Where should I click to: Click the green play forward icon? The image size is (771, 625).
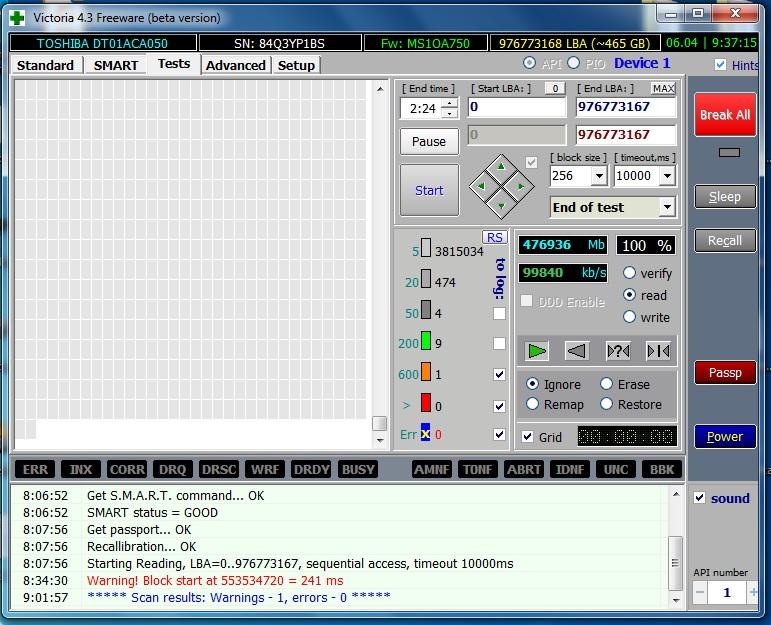536,351
